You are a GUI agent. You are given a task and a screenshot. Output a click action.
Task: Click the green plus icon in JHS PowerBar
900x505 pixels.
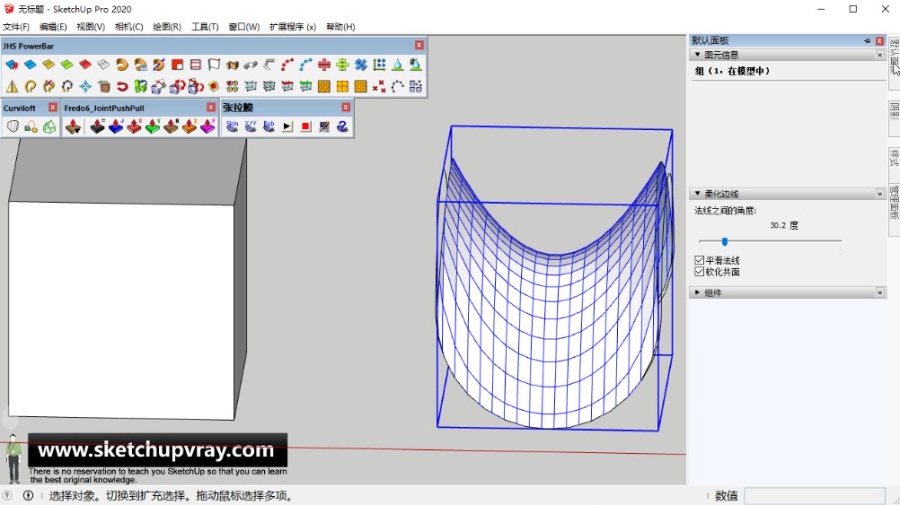343,65
